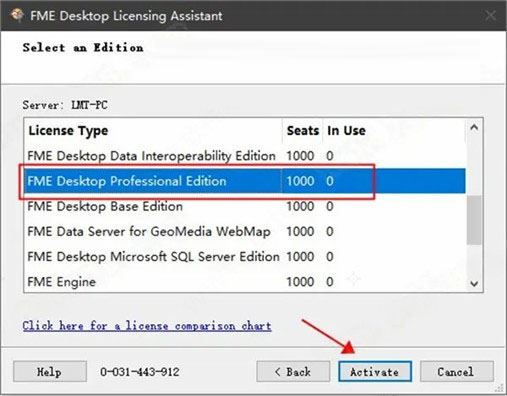Select FME Desktop Microsoft SQL Server Edition
The height and width of the screenshot is (396, 507).
[x=244, y=257]
